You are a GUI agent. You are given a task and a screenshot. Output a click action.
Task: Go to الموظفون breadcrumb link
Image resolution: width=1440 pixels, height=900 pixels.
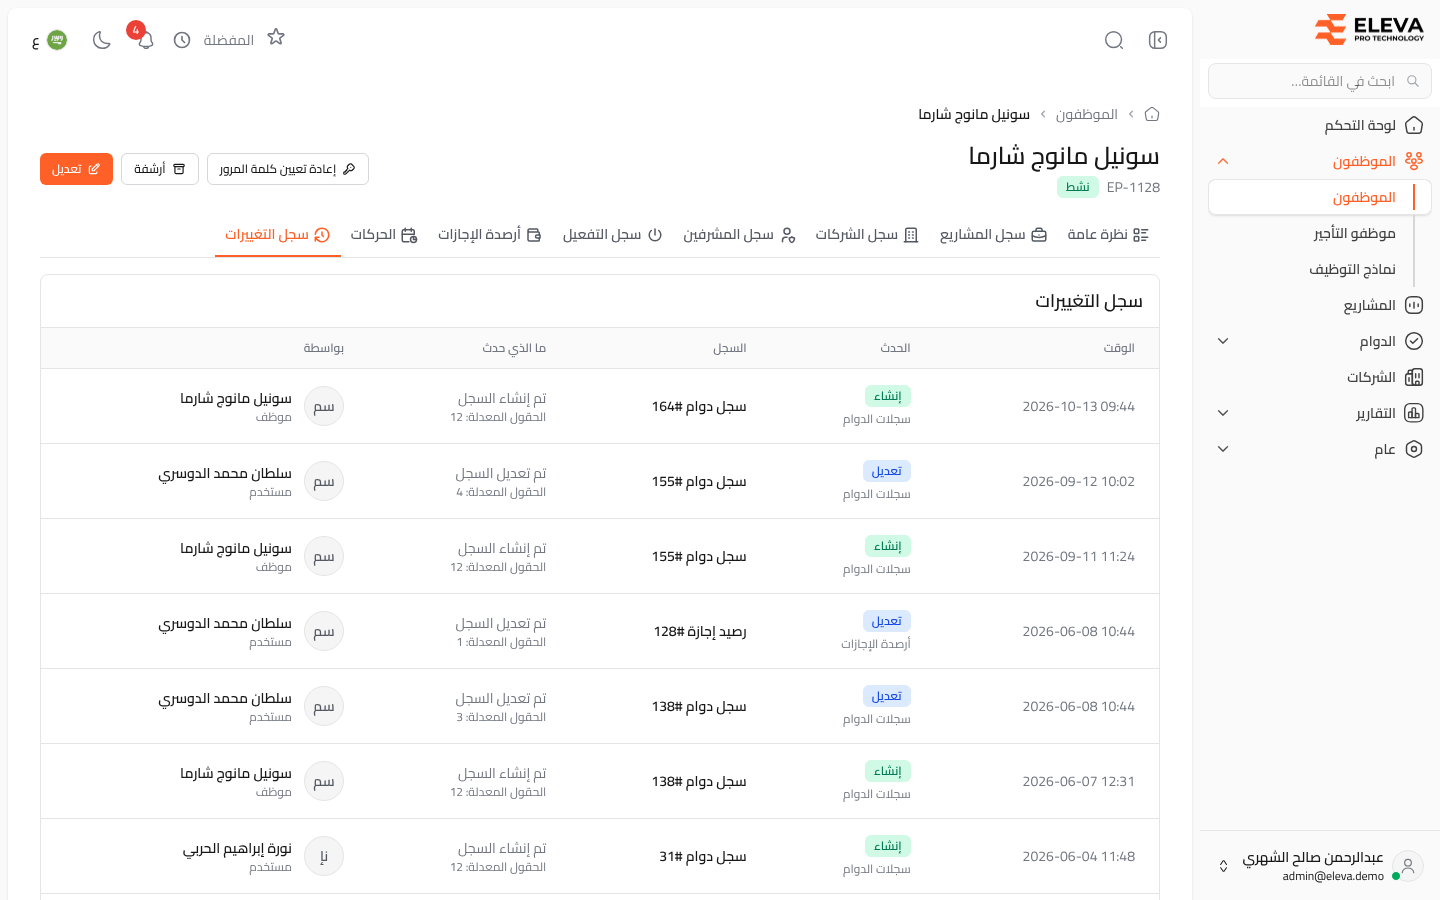(x=1086, y=114)
